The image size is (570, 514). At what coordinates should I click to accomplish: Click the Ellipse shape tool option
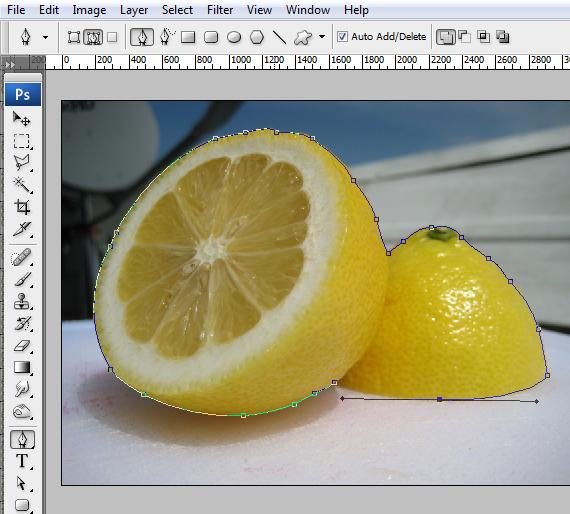click(234, 37)
